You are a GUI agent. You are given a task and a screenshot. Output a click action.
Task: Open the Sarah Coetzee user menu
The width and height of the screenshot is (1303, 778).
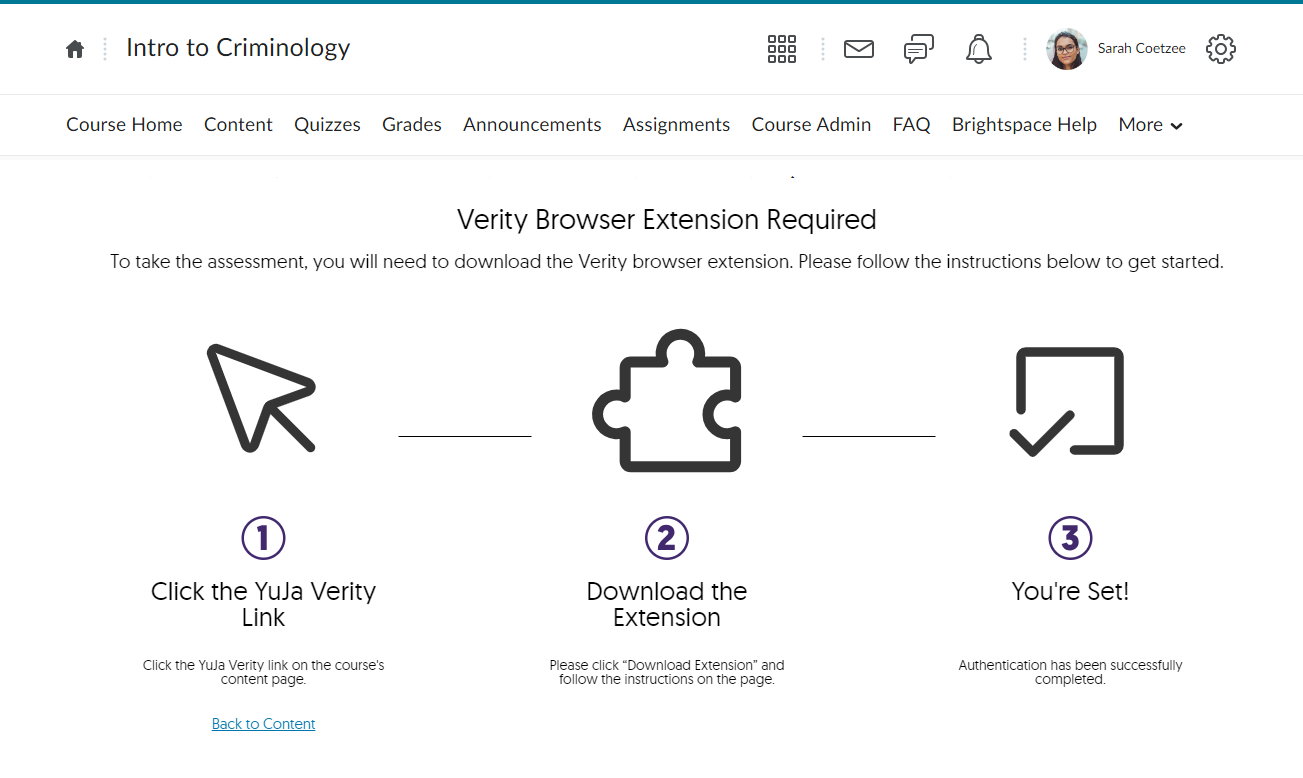(x=1141, y=49)
